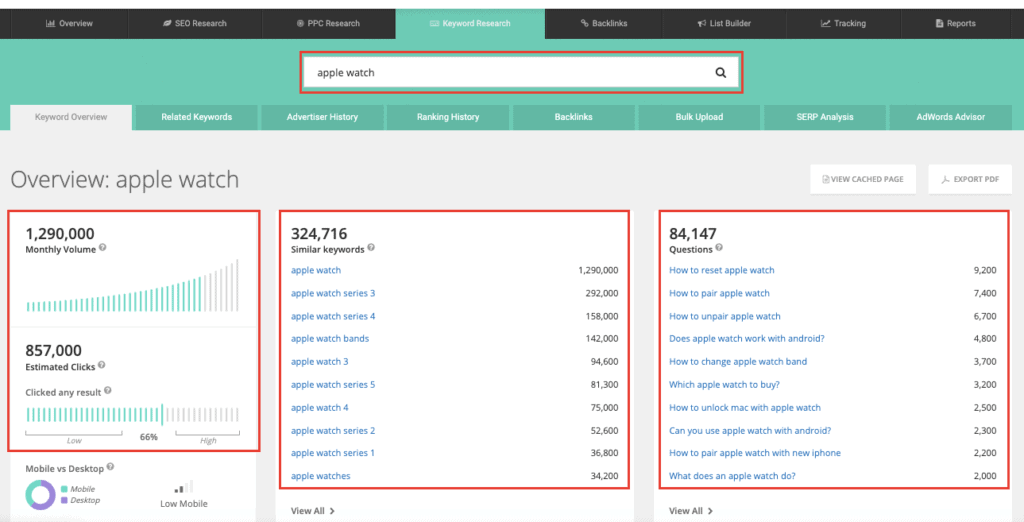The width and height of the screenshot is (1024, 522).
Task: Click help icon beside Similar keywords
Action: [x=371, y=248]
